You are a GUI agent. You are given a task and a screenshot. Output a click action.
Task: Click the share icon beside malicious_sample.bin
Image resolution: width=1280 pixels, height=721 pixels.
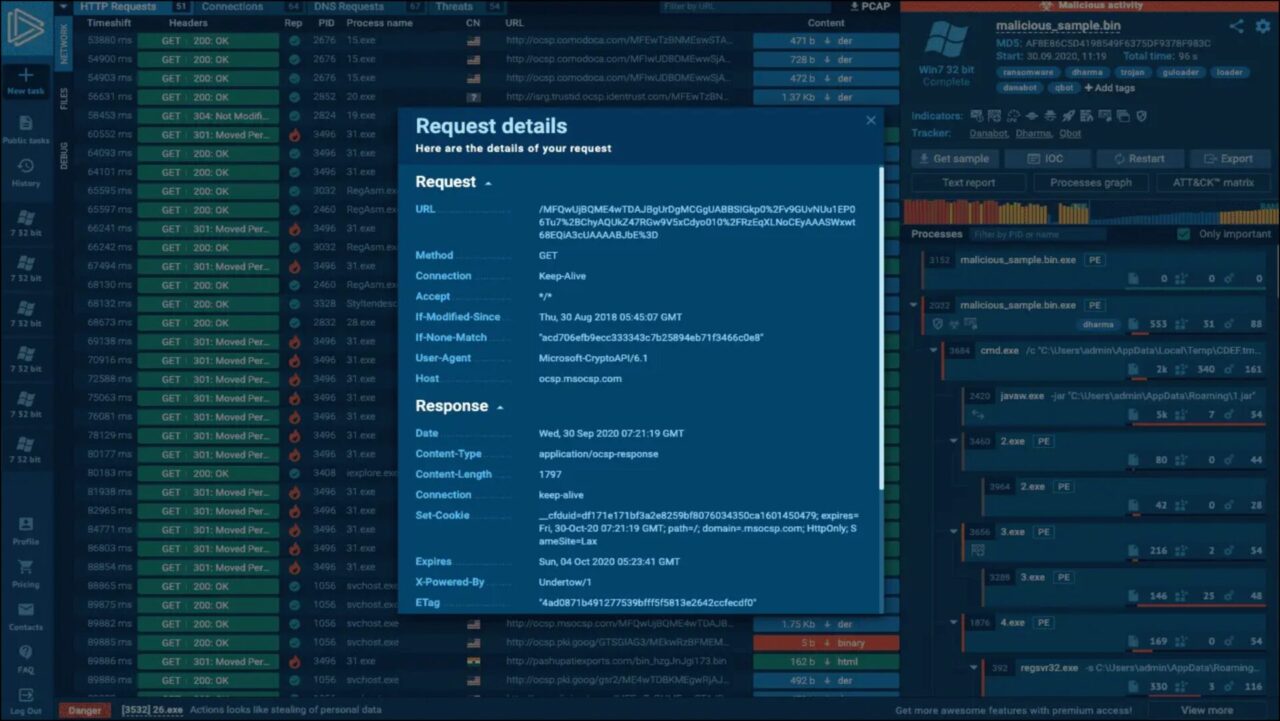click(x=1237, y=26)
